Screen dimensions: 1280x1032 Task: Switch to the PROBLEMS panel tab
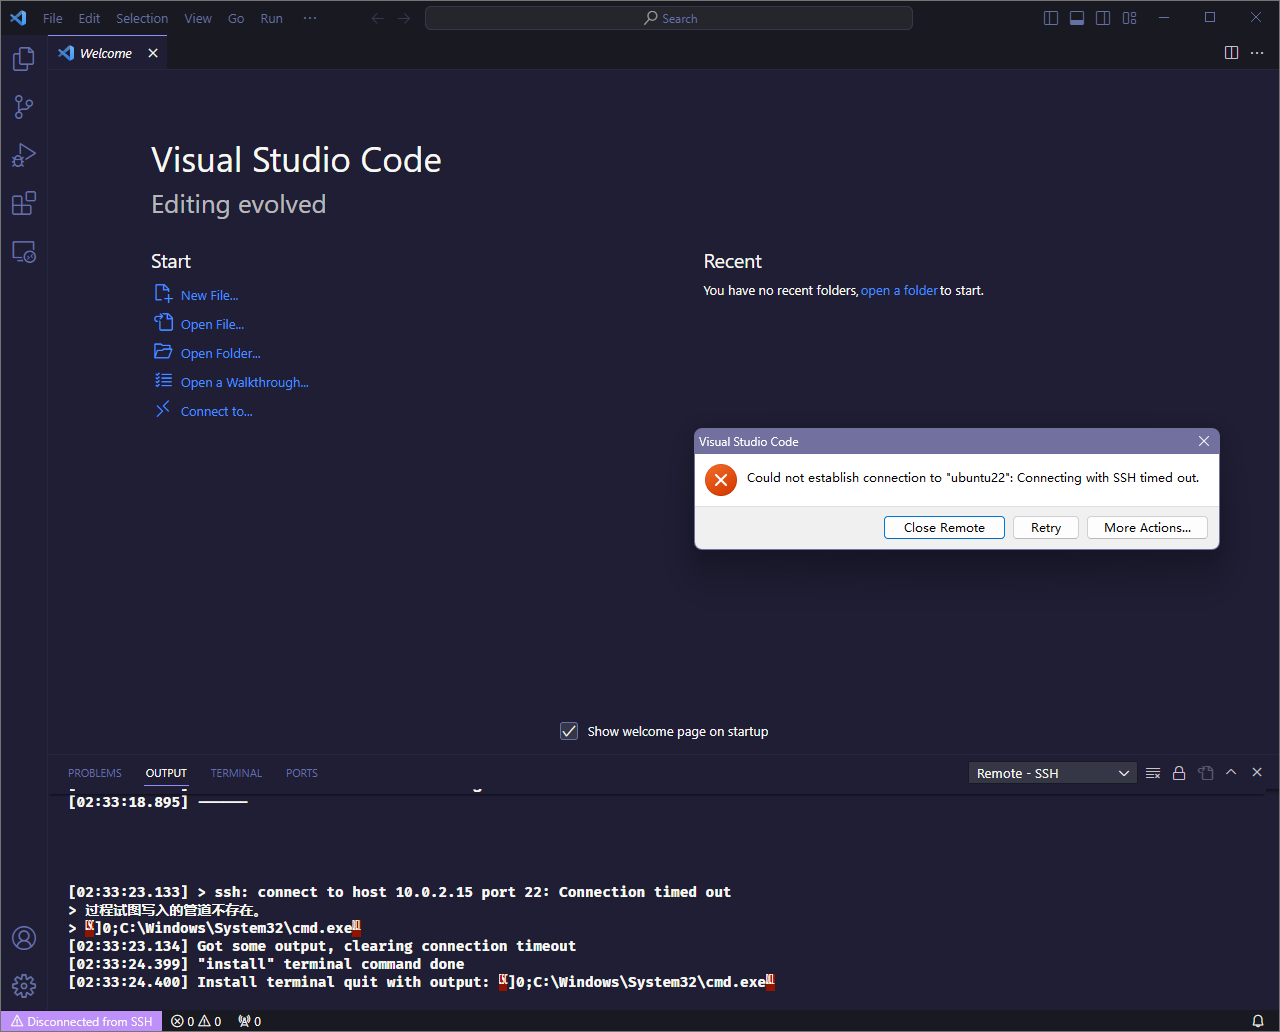click(95, 773)
